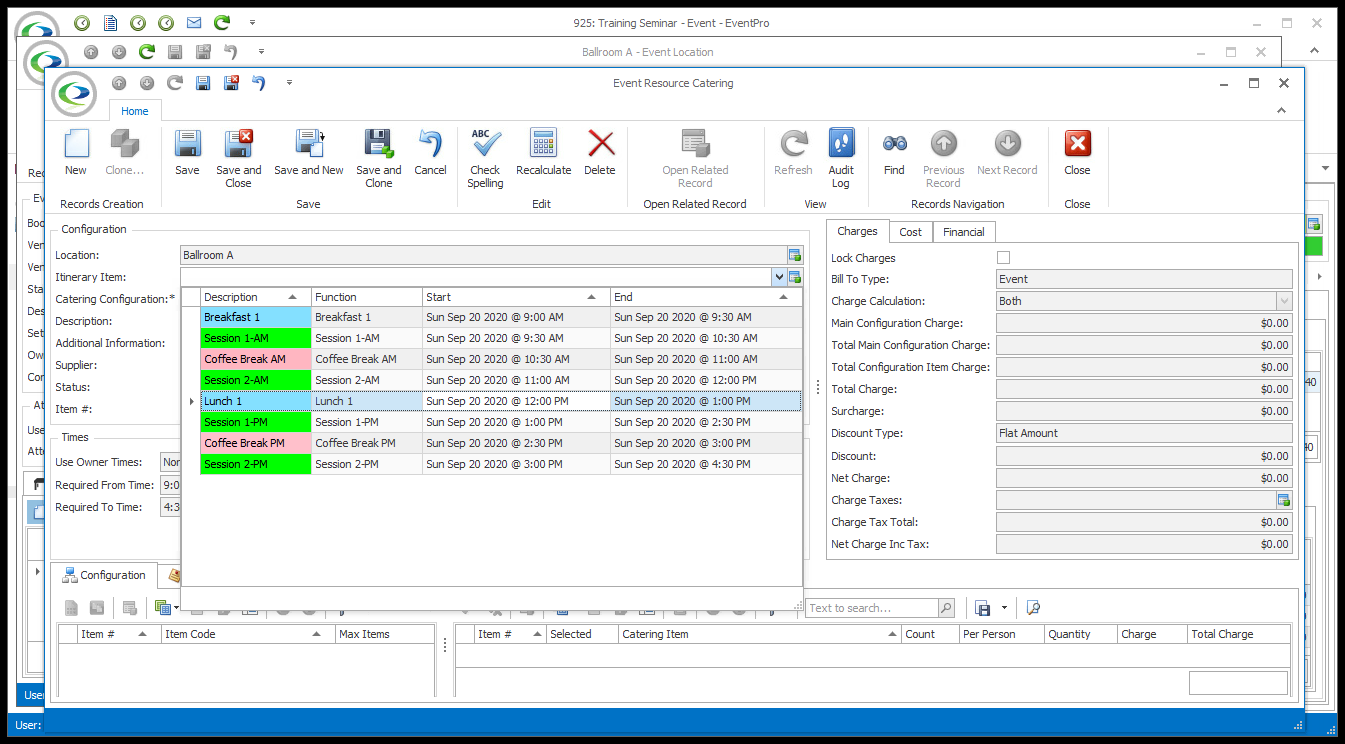Viewport: 1345px width, 744px height.
Task: Select the Cost tab
Action: coord(910,231)
